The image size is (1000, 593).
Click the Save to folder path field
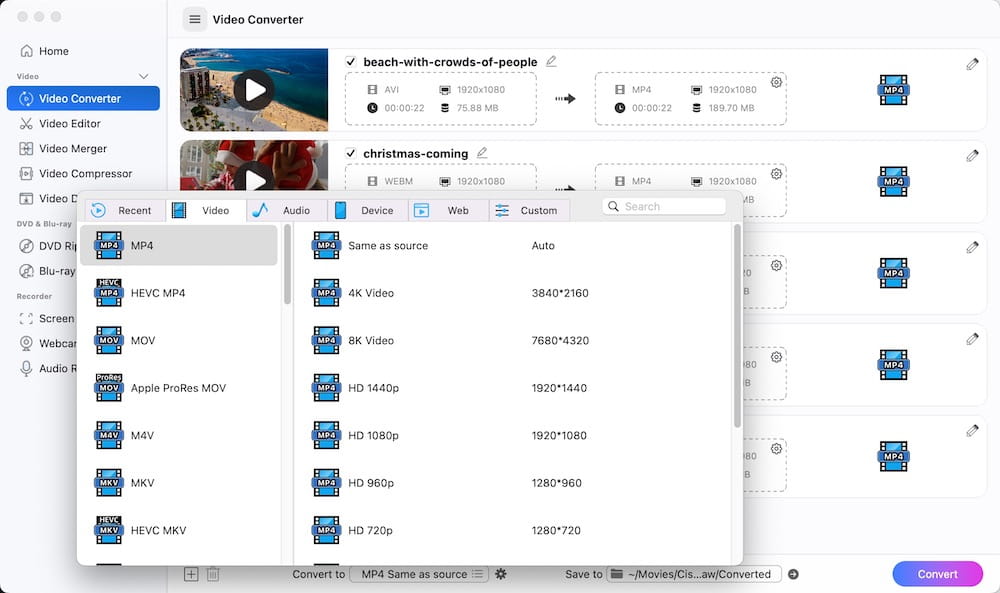pos(694,575)
